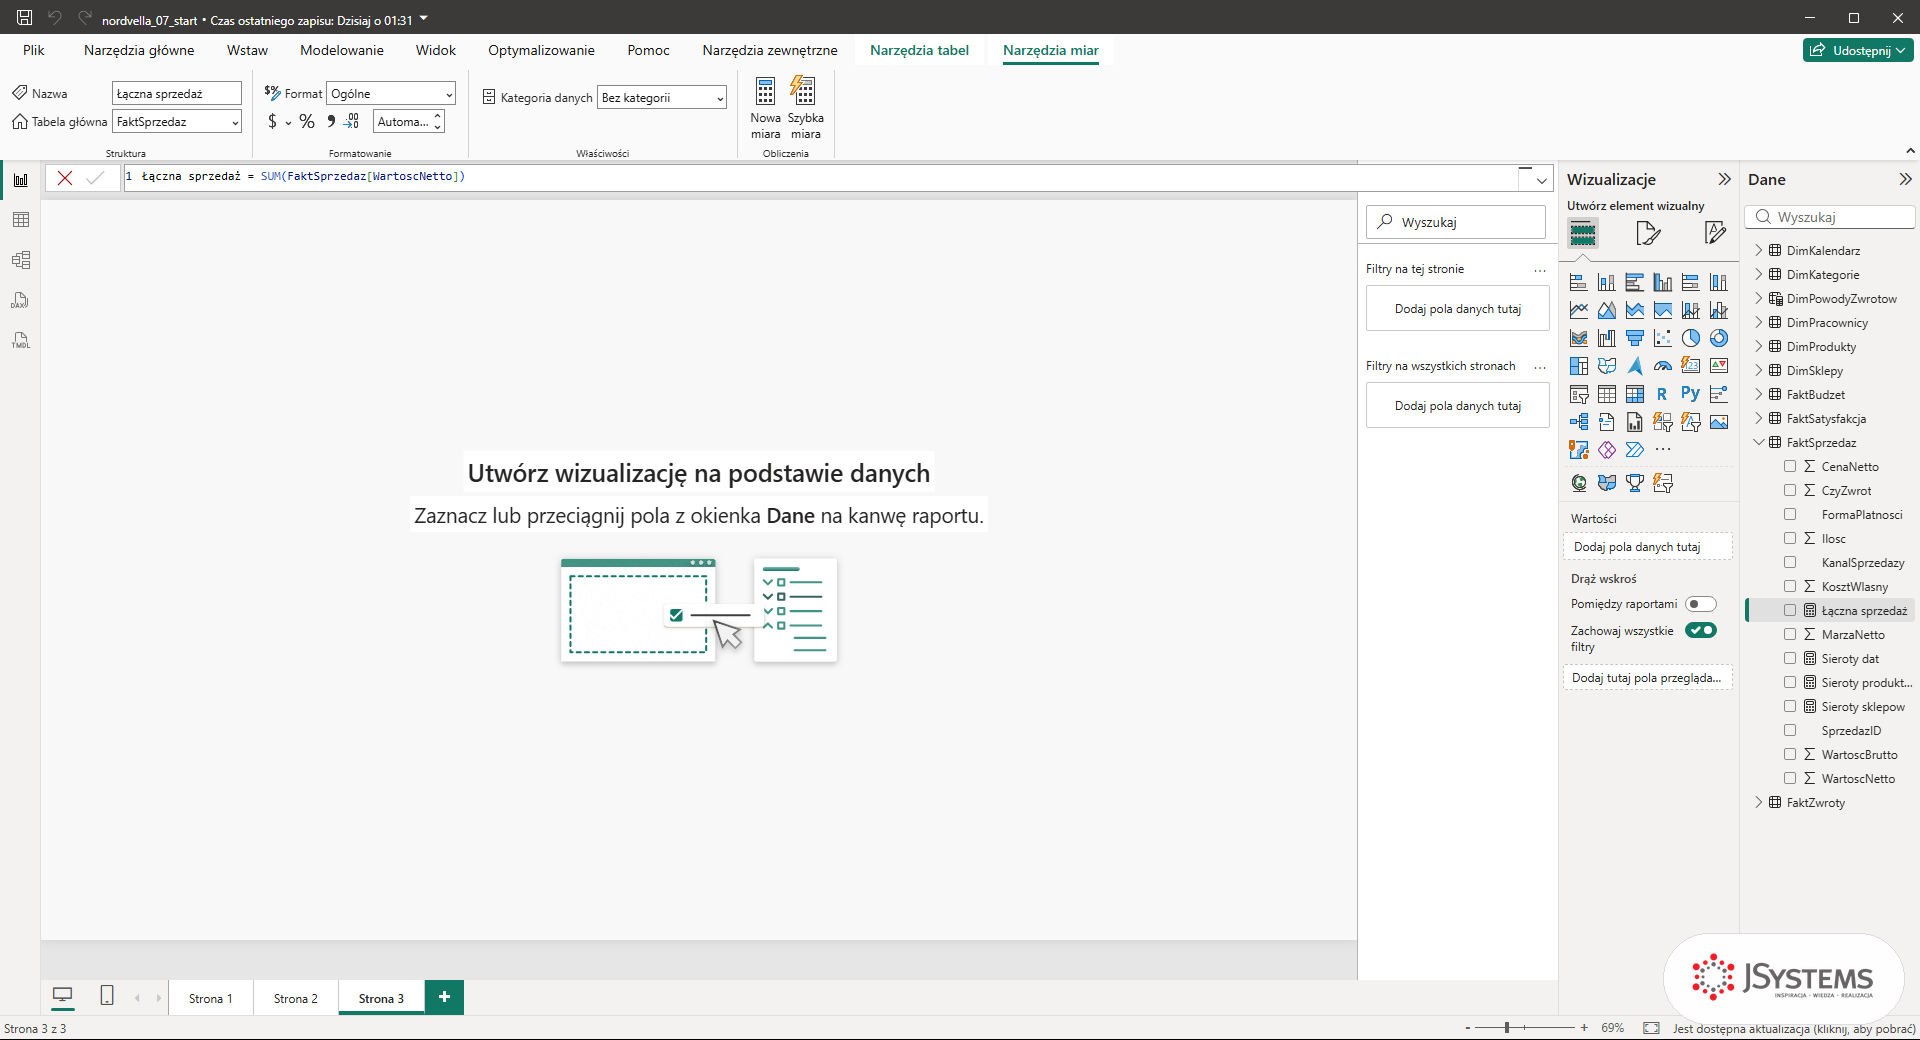Apply percentage format

coord(306,121)
